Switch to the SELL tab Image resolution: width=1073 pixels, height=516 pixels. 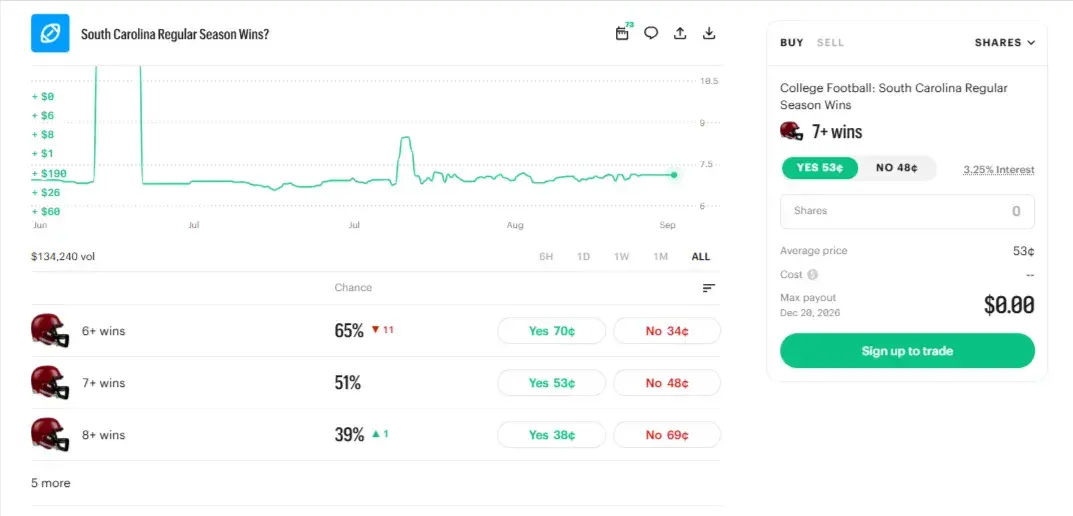[830, 42]
